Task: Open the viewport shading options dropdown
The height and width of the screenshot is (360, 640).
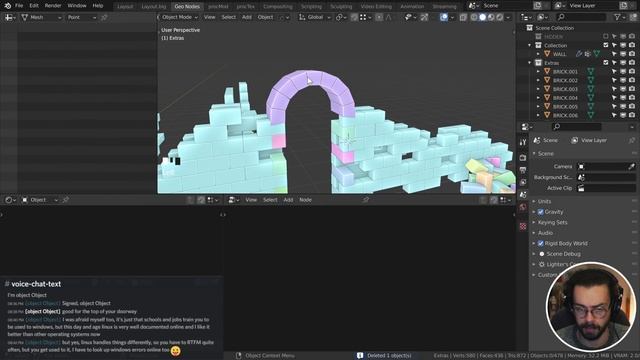Action: click(x=508, y=17)
